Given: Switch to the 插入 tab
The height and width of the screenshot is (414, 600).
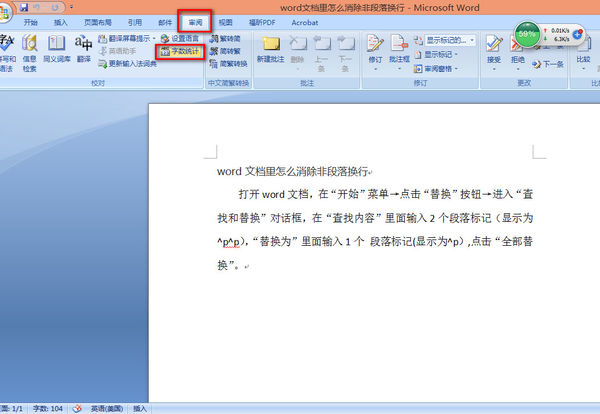Looking at the screenshot, I should click(x=60, y=23).
